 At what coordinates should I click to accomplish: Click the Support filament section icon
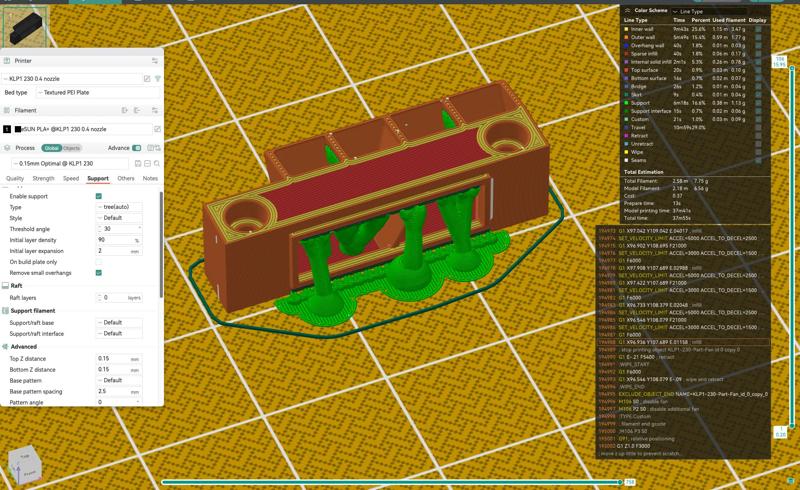[x=6, y=311]
